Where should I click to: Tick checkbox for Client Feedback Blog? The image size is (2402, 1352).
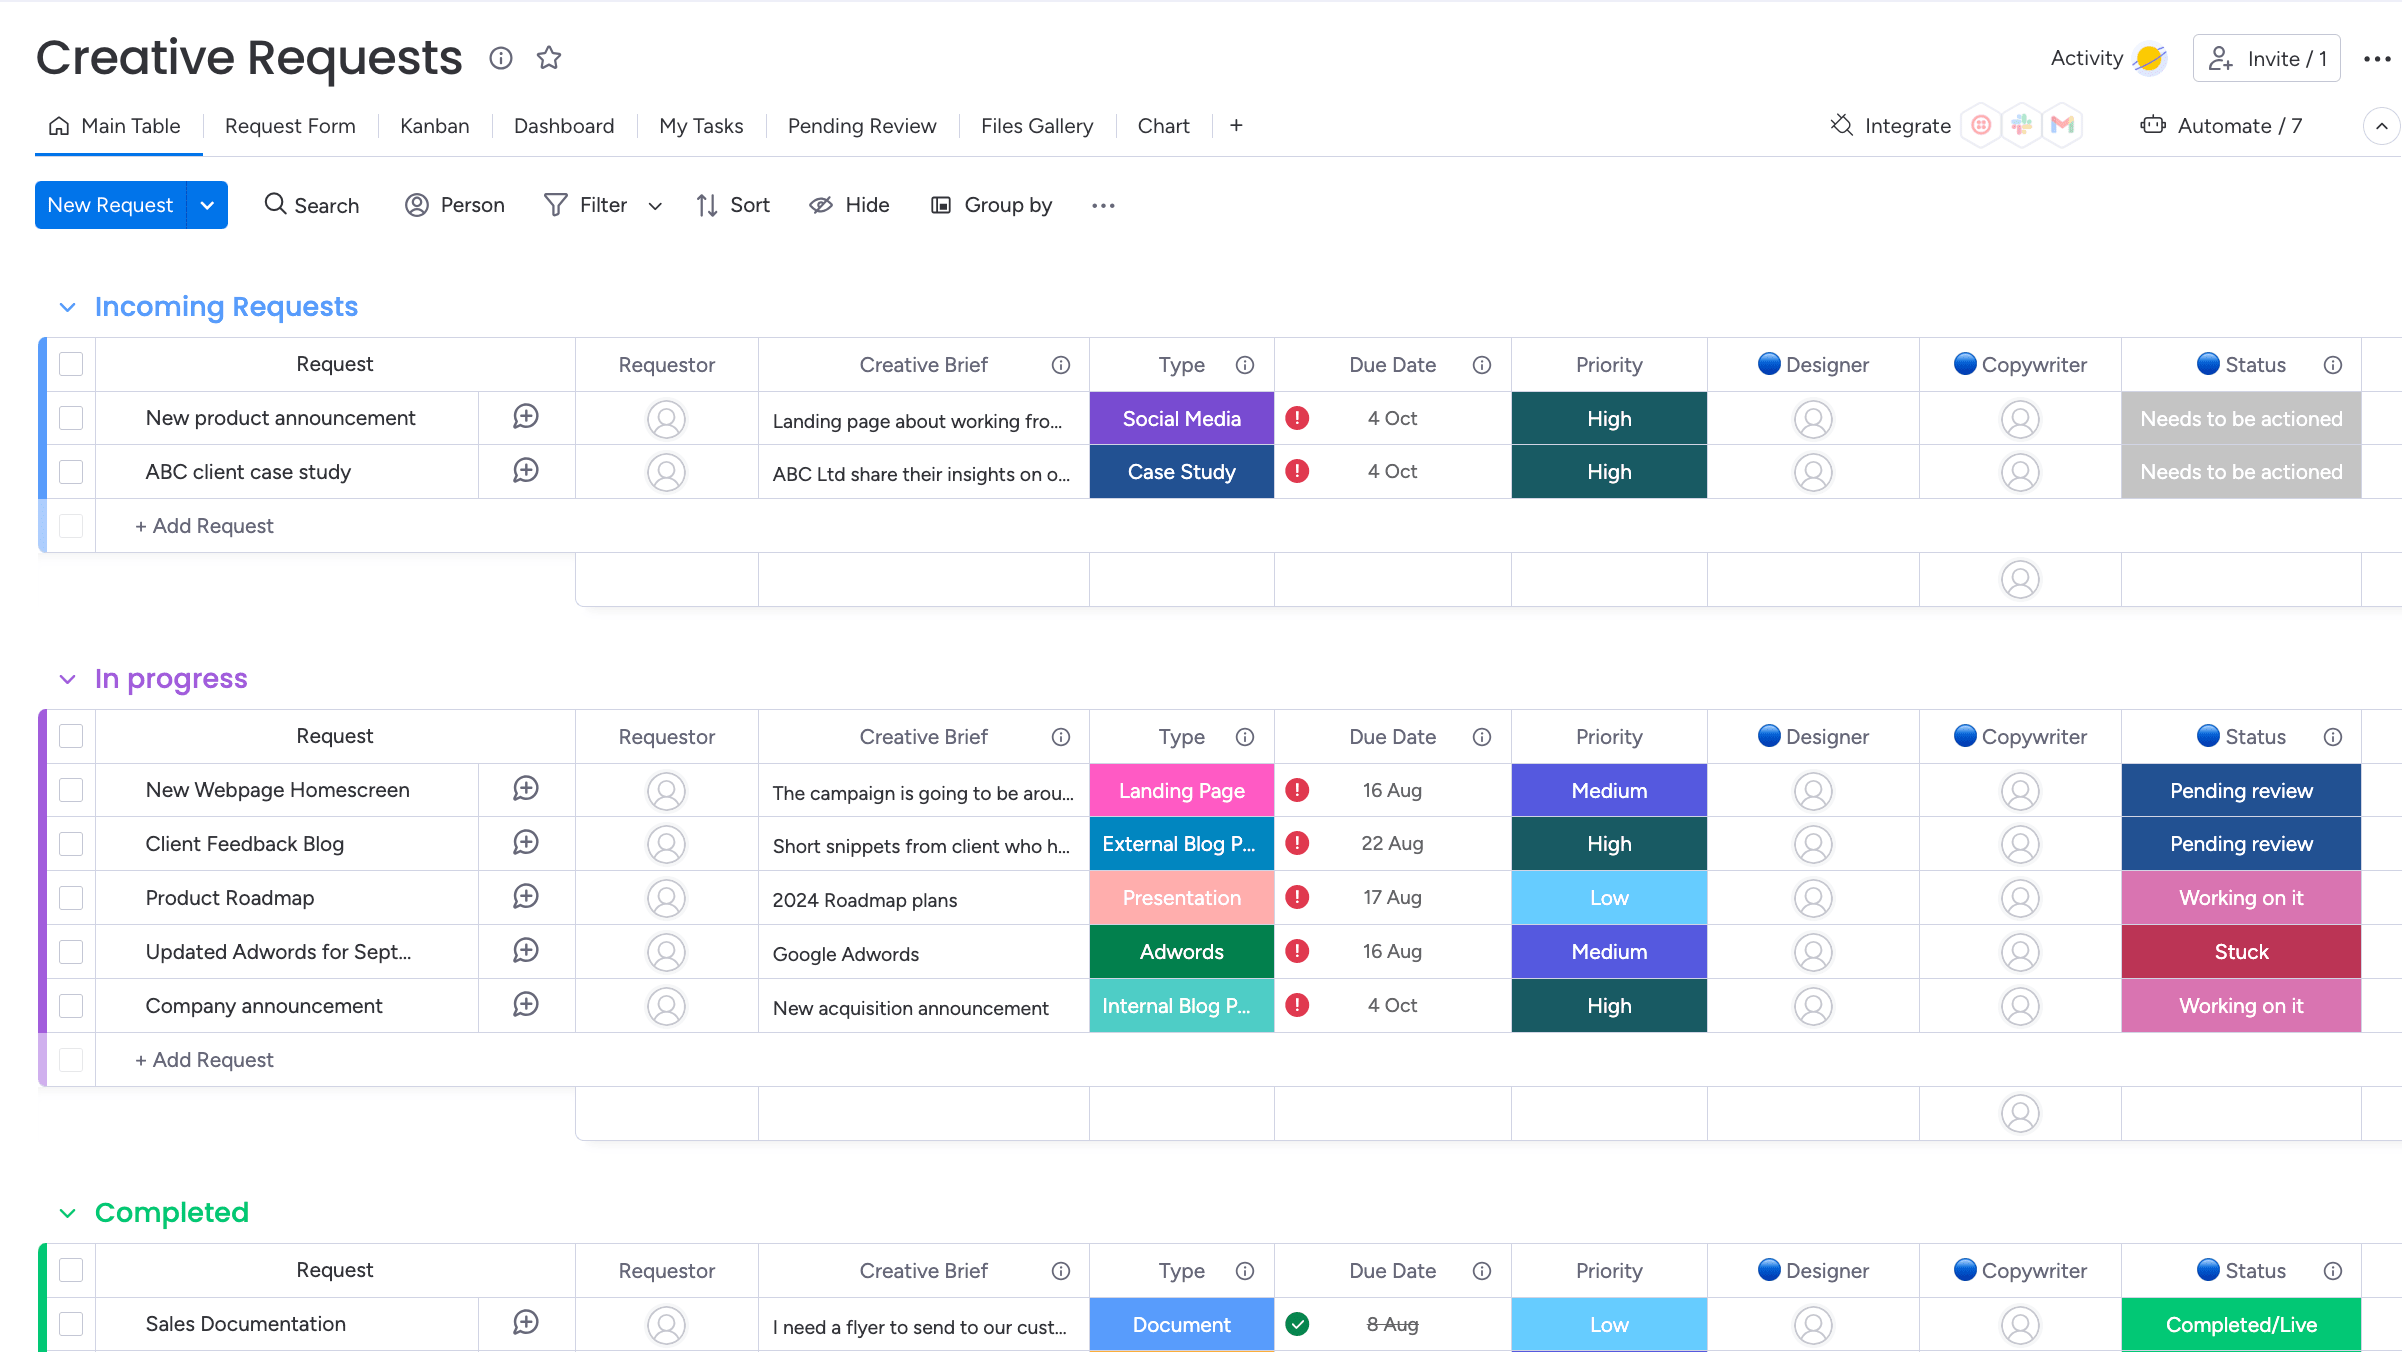[71, 844]
